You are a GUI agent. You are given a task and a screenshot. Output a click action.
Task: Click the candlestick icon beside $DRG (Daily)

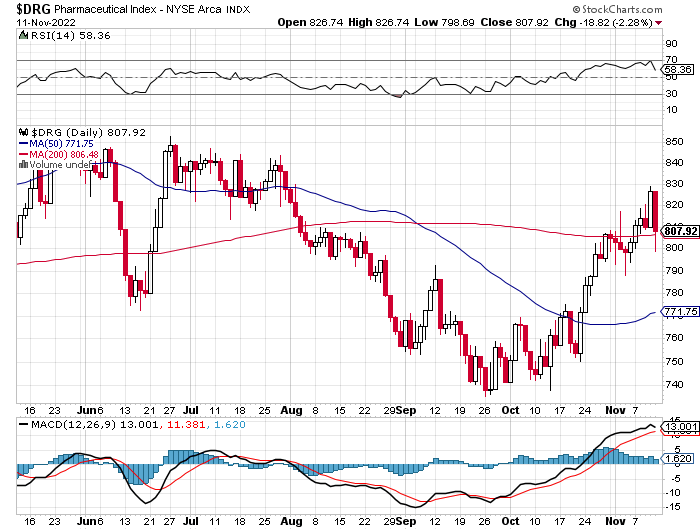pyautogui.click(x=22, y=132)
